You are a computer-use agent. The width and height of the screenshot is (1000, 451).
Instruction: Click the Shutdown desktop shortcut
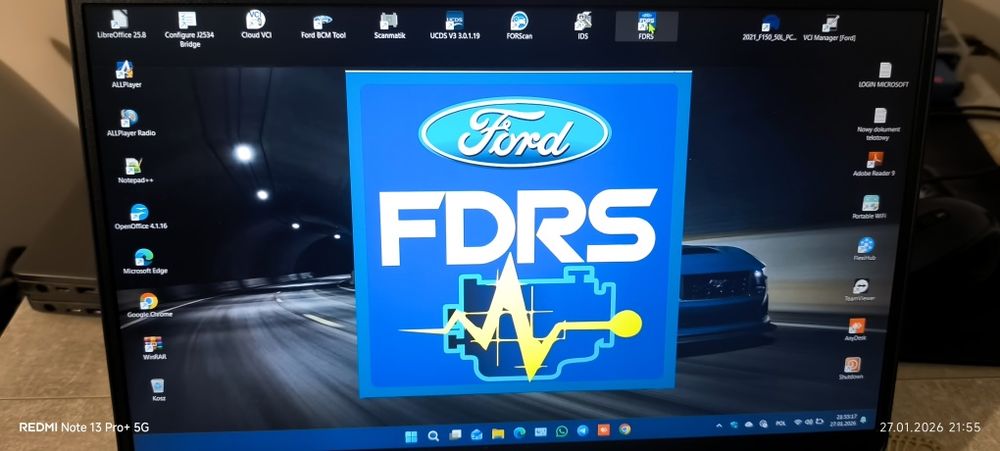[x=851, y=369]
